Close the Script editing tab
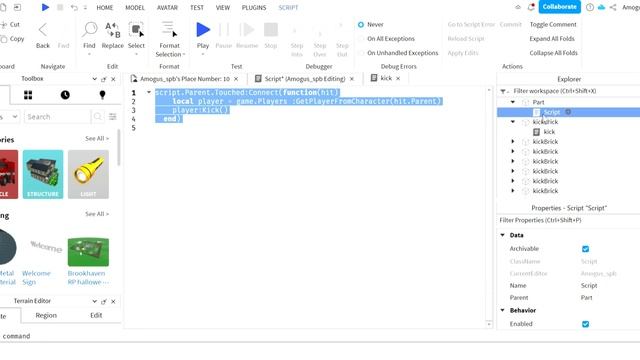The height and width of the screenshot is (360, 640). [352, 79]
